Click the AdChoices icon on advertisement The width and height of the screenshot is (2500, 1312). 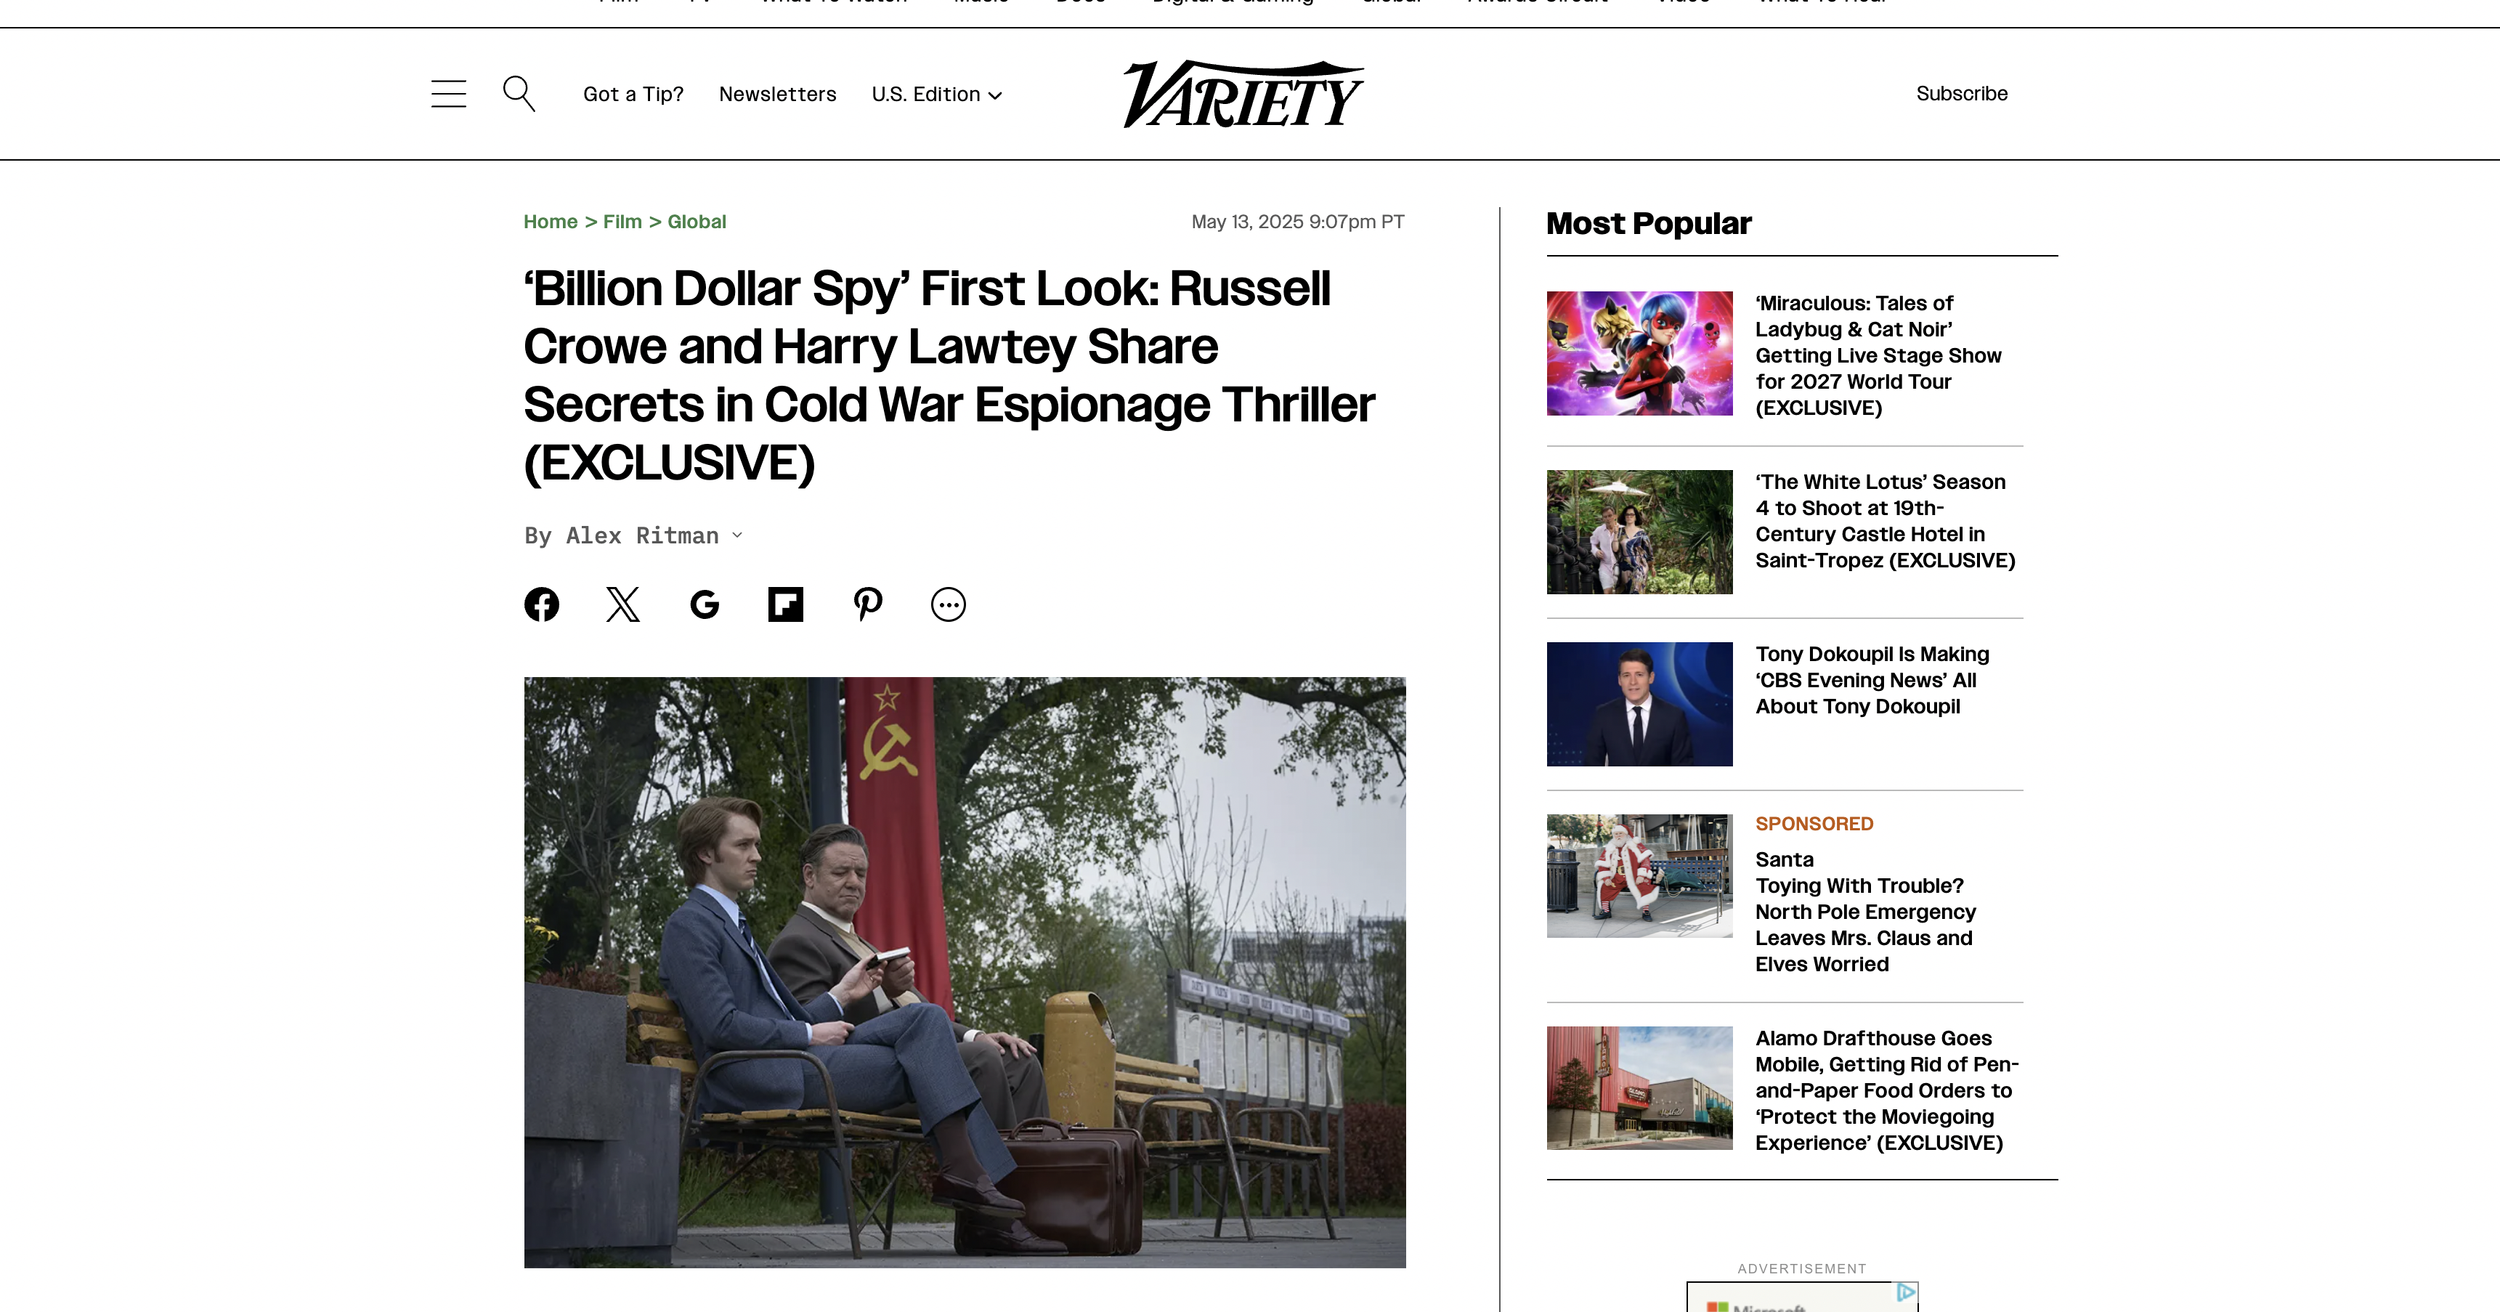tap(1906, 1292)
